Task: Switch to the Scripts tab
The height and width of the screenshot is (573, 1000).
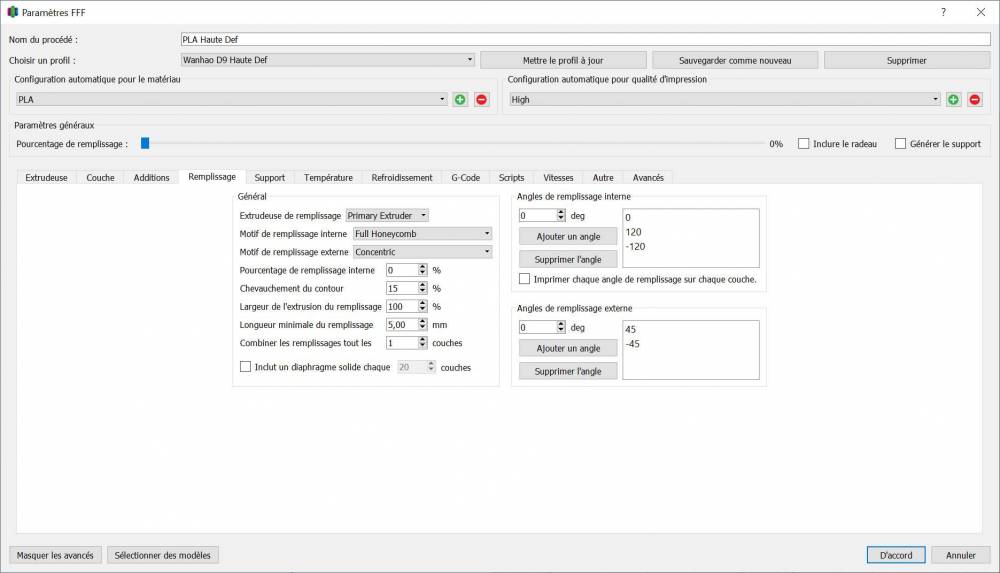Action: tap(511, 177)
